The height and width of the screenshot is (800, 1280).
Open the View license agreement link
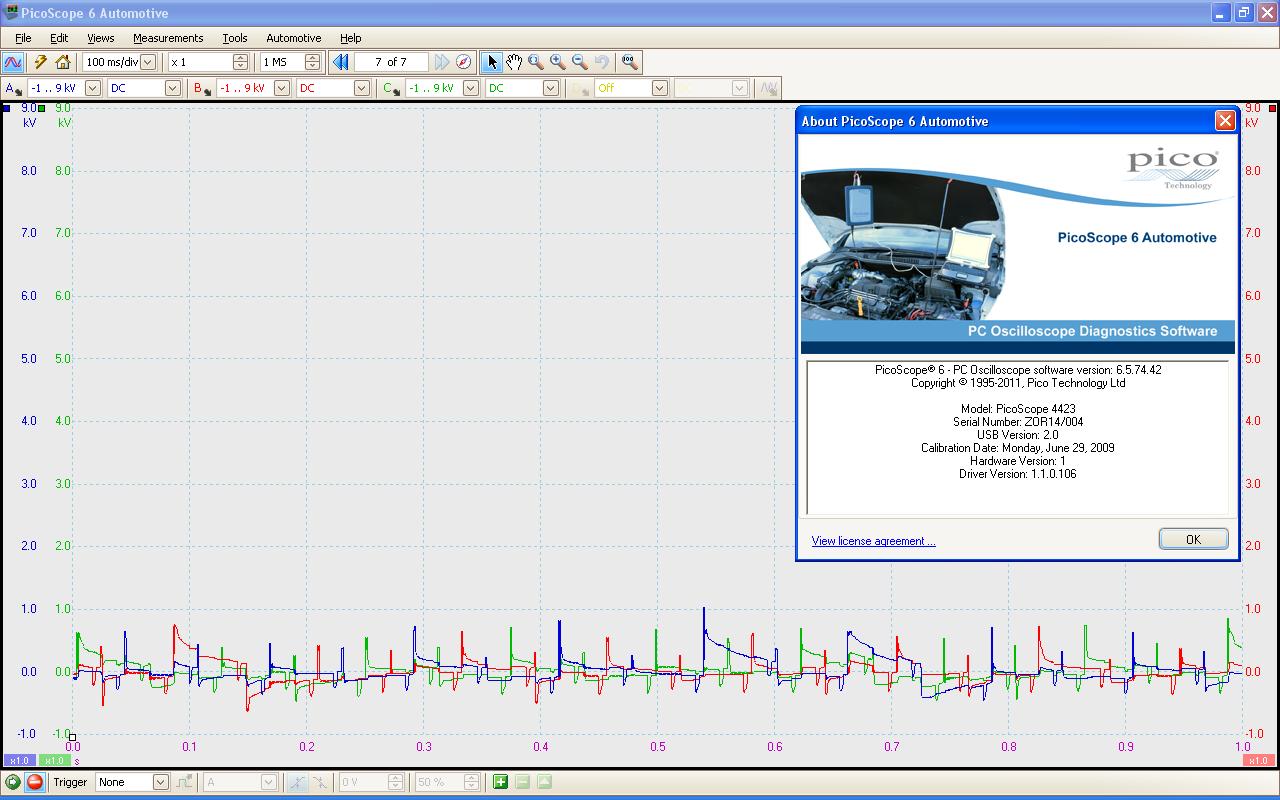[873, 541]
